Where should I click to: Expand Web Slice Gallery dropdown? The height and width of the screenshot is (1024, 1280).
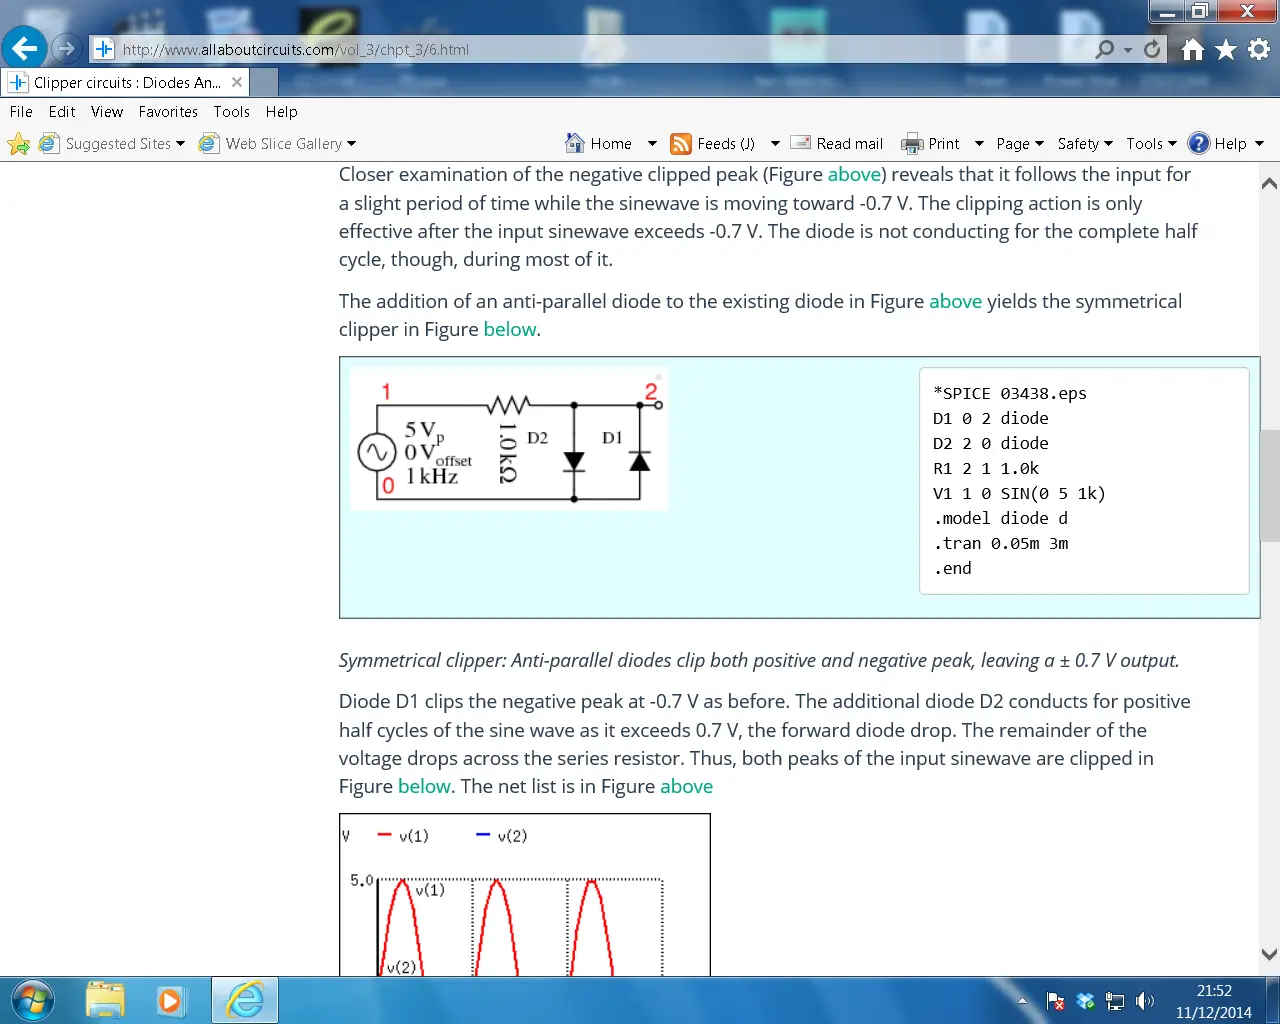pyautogui.click(x=351, y=144)
